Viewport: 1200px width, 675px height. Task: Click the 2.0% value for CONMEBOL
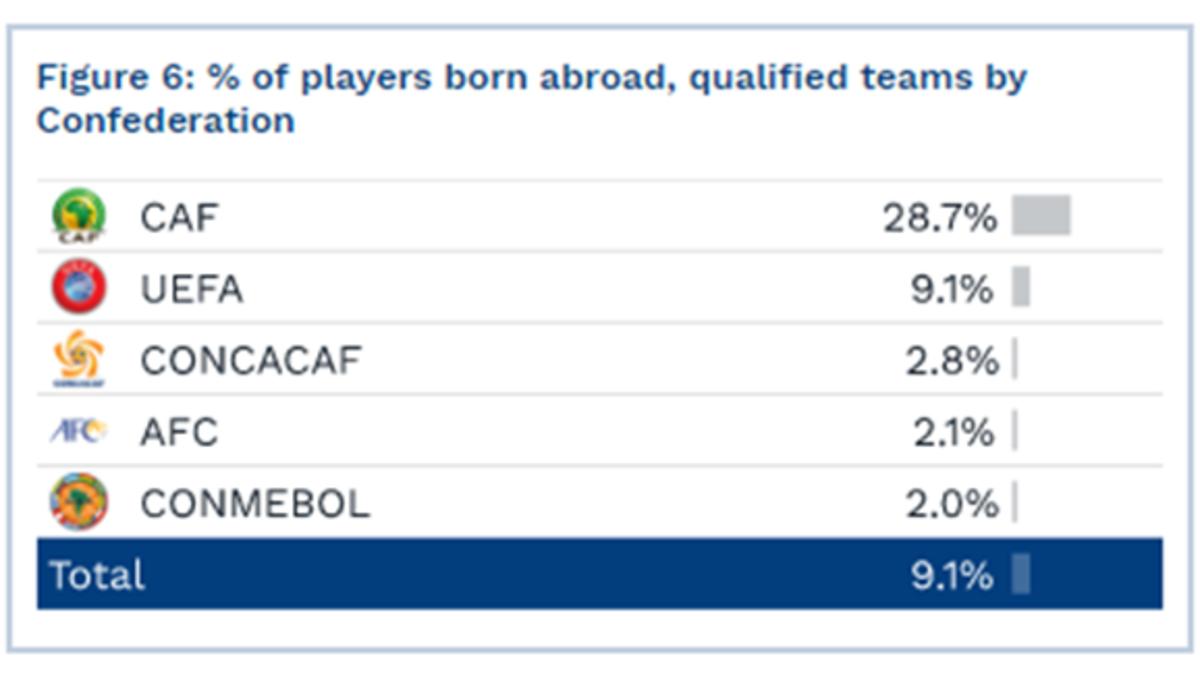coord(952,504)
